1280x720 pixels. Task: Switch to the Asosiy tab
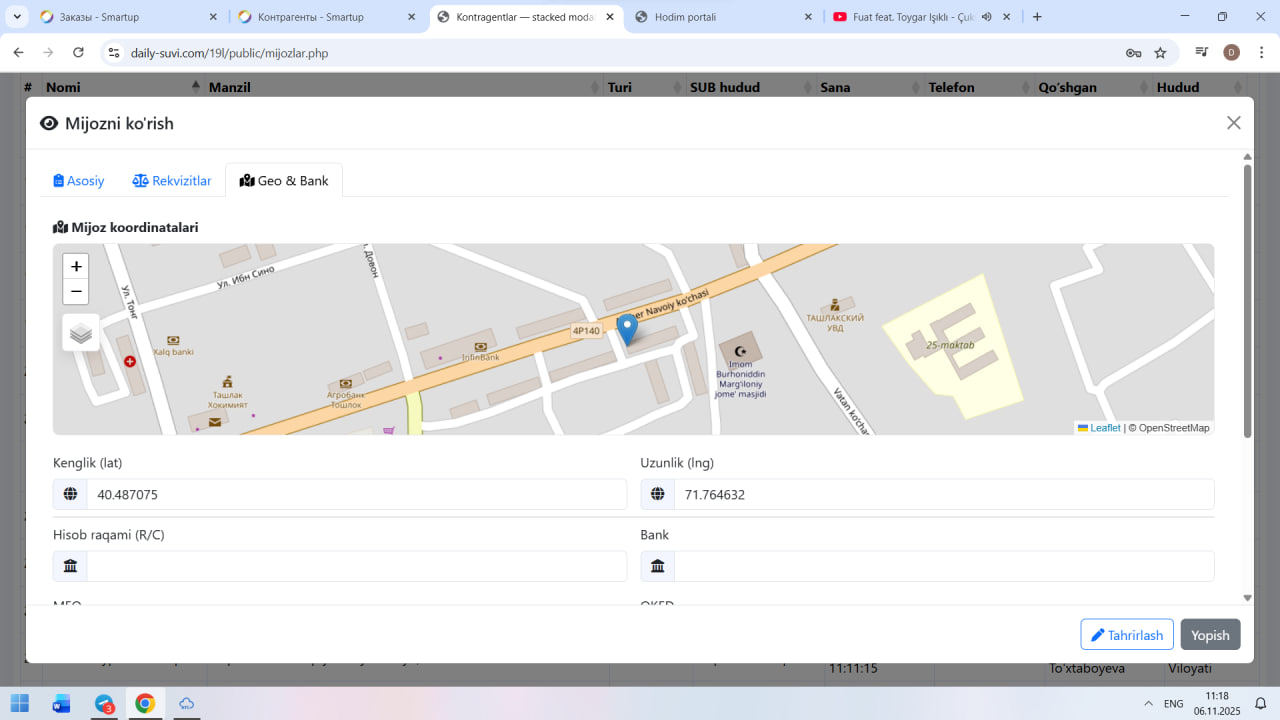point(79,181)
